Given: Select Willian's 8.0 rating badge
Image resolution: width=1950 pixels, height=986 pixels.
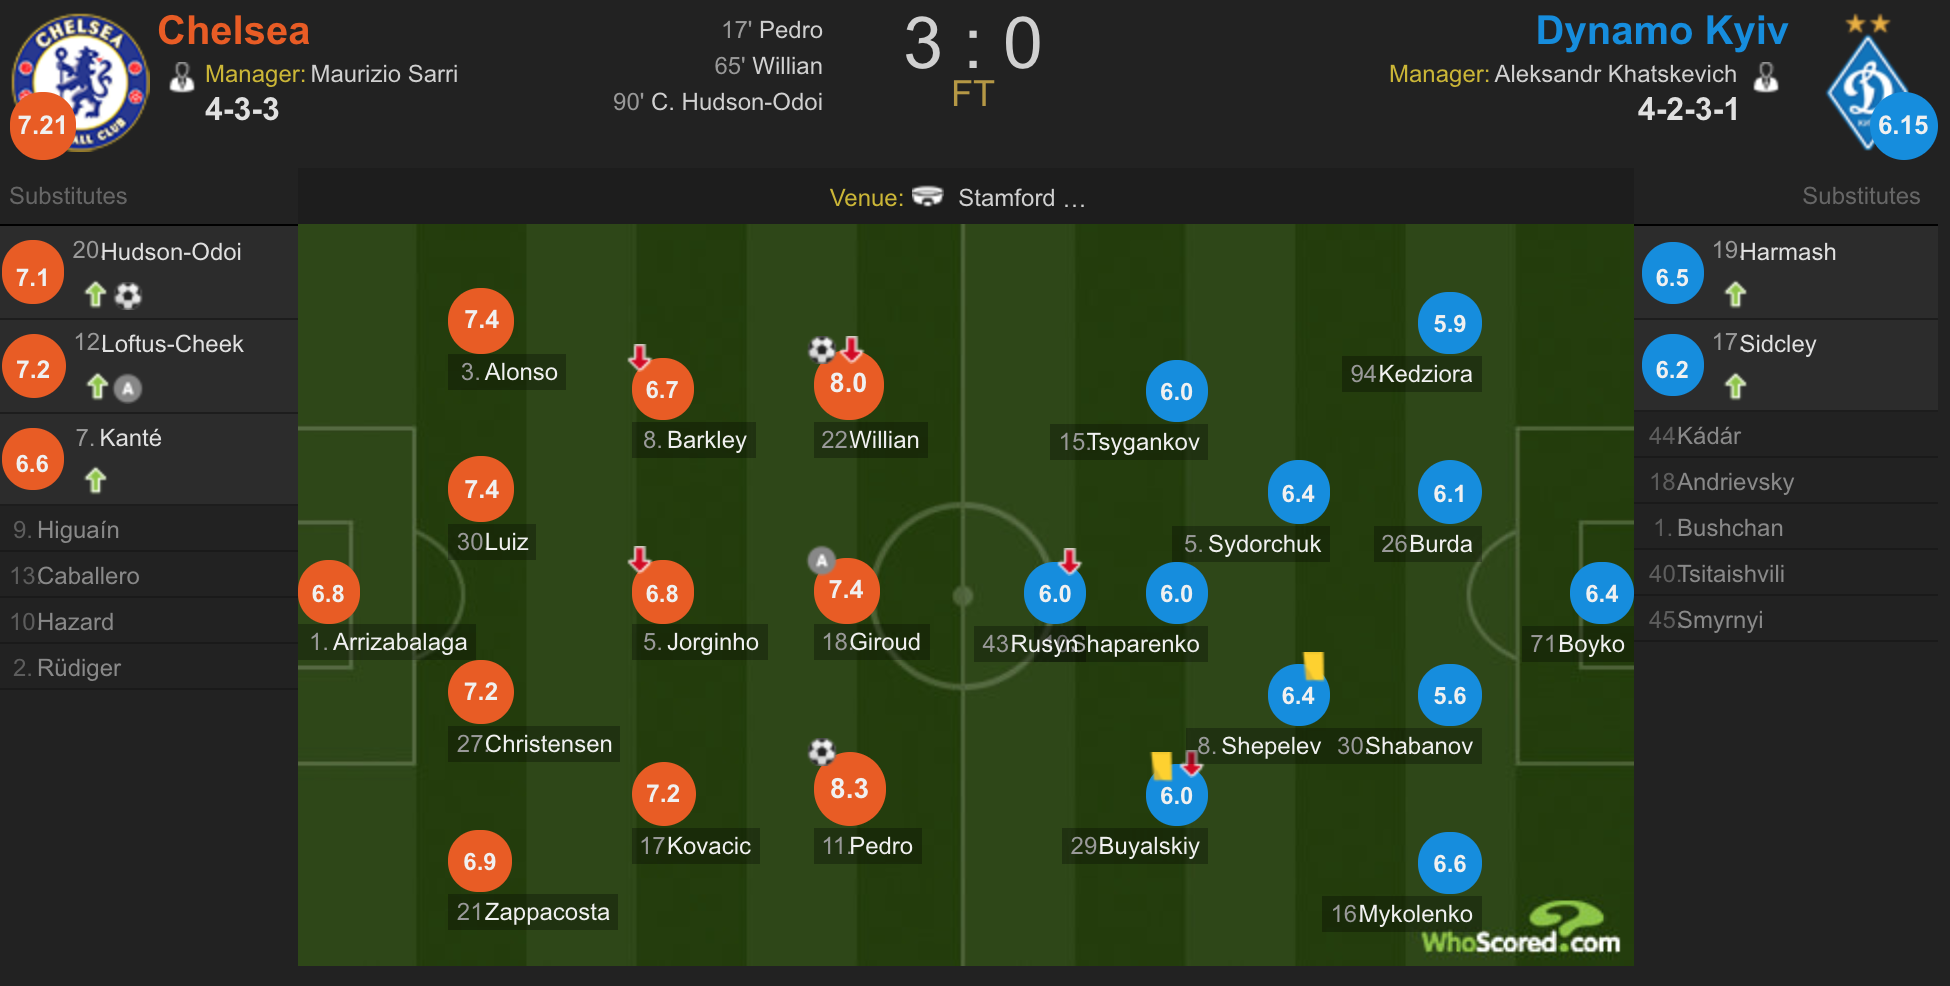Looking at the screenshot, I should click(848, 383).
